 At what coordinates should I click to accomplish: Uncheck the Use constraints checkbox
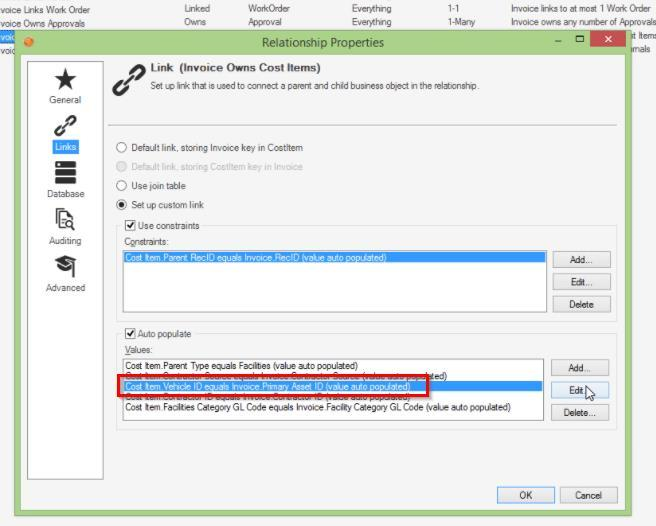point(130,226)
